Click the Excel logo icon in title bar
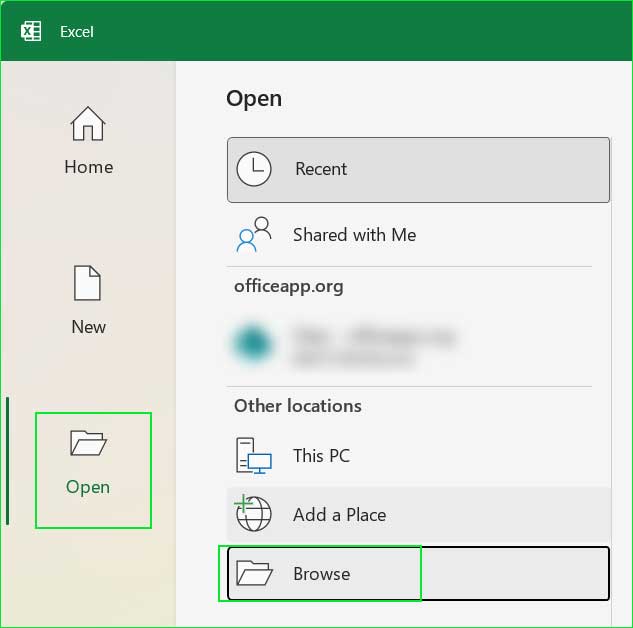Screen dimensions: 633x628 [31, 31]
